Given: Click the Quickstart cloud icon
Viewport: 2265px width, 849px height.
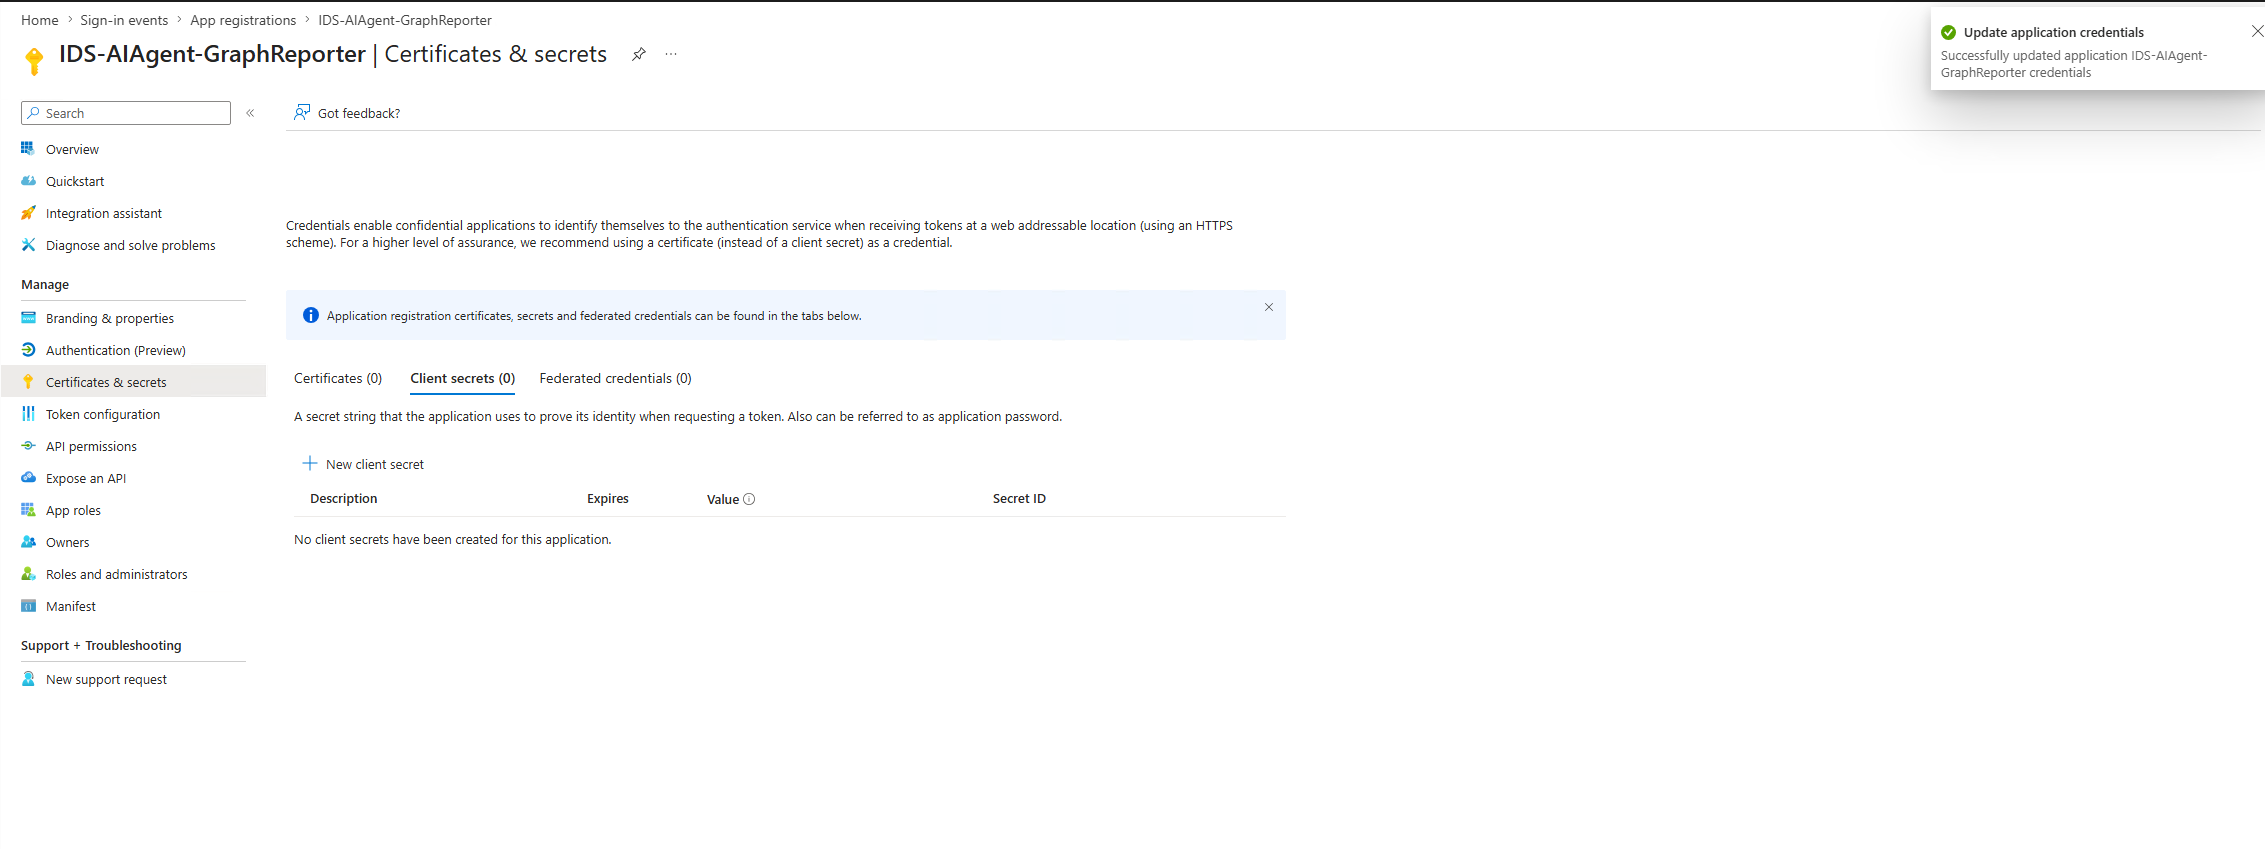Looking at the screenshot, I should (28, 181).
